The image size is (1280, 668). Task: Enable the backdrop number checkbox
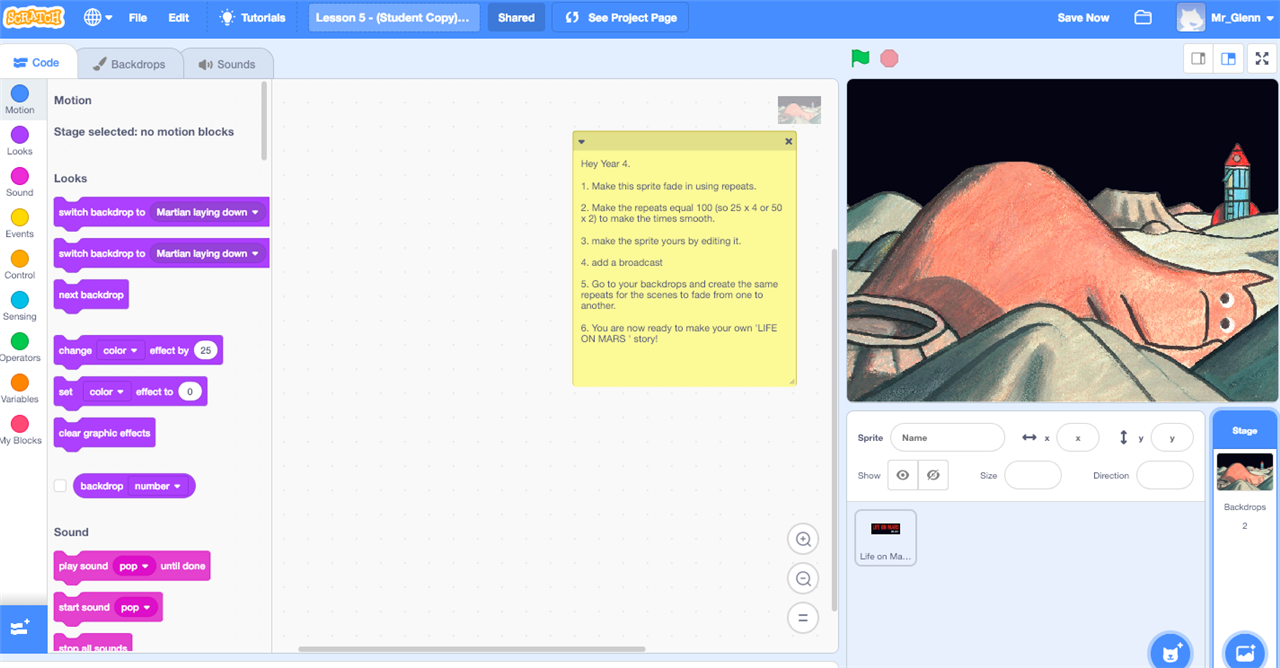60,486
